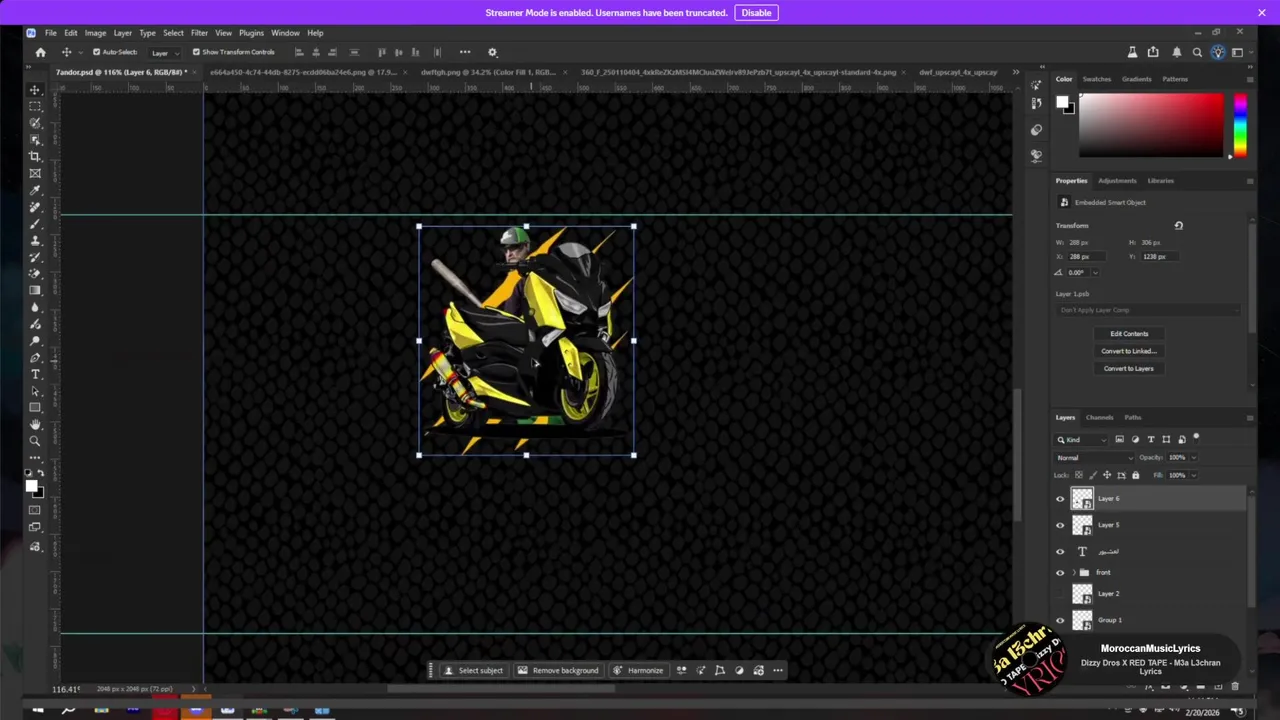Screen dimensions: 1280x720
Task: Select the Eyedropper tool
Action: point(35,190)
